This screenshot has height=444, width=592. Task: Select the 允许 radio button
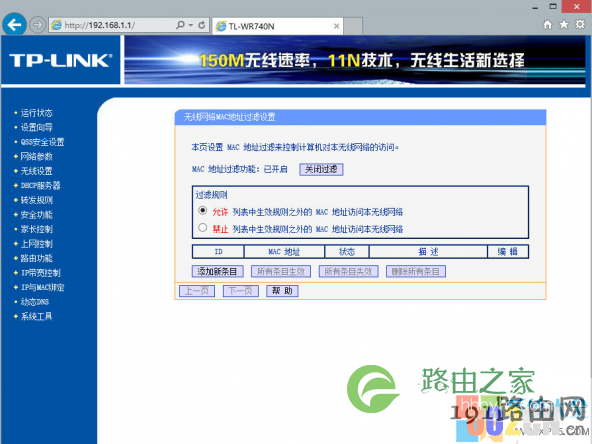tap(203, 210)
